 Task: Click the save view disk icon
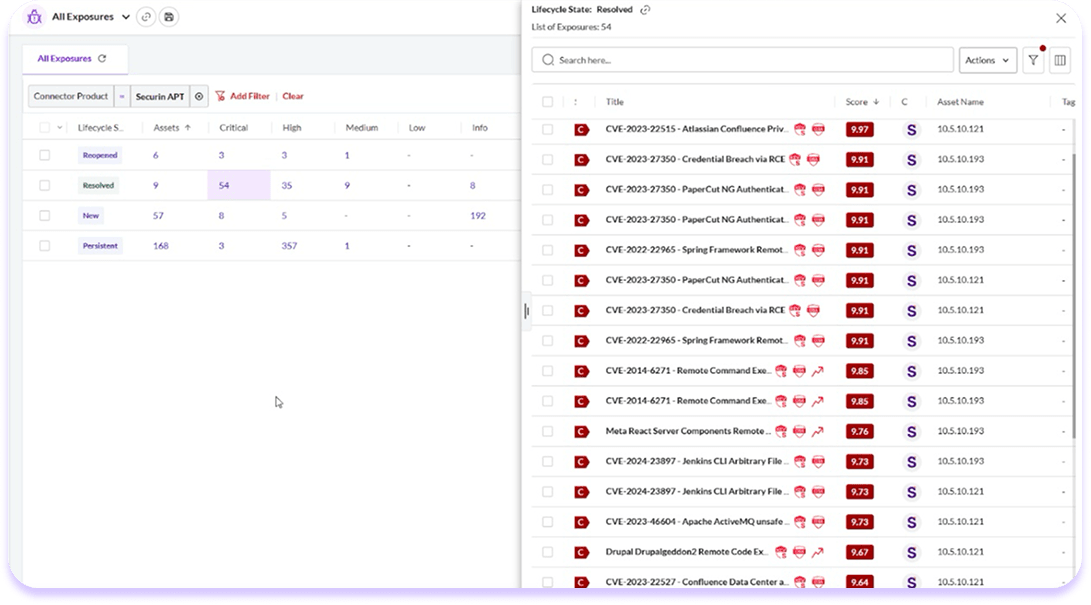click(x=169, y=17)
